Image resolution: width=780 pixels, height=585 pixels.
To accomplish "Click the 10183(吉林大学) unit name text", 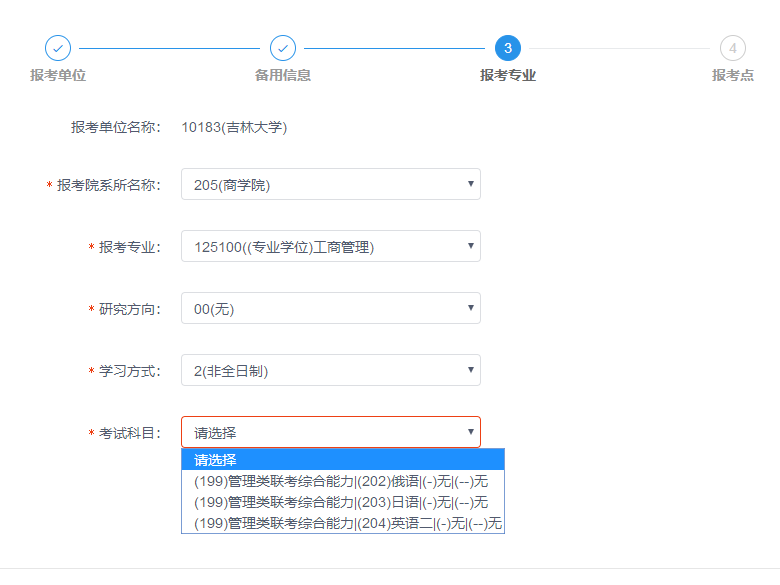I will pyautogui.click(x=234, y=127).
